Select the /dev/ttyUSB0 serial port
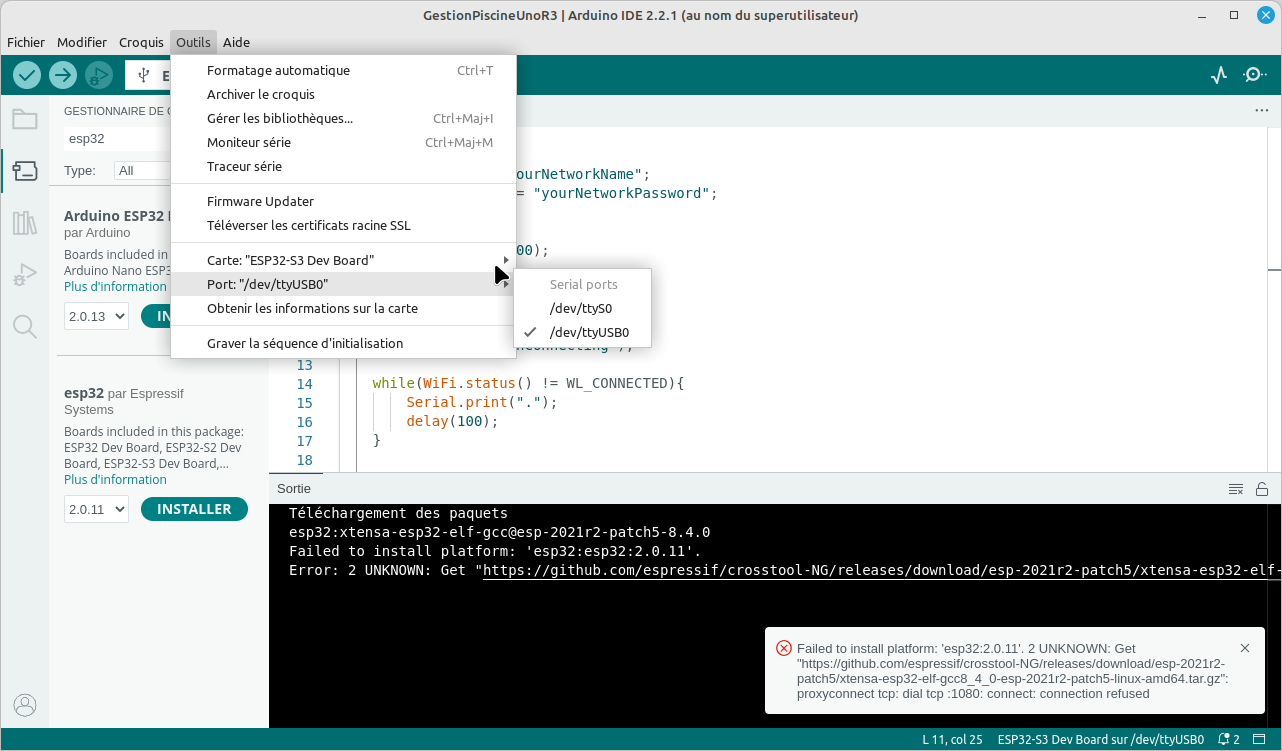This screenshot has width=1282, height=751. click(582, 333)
